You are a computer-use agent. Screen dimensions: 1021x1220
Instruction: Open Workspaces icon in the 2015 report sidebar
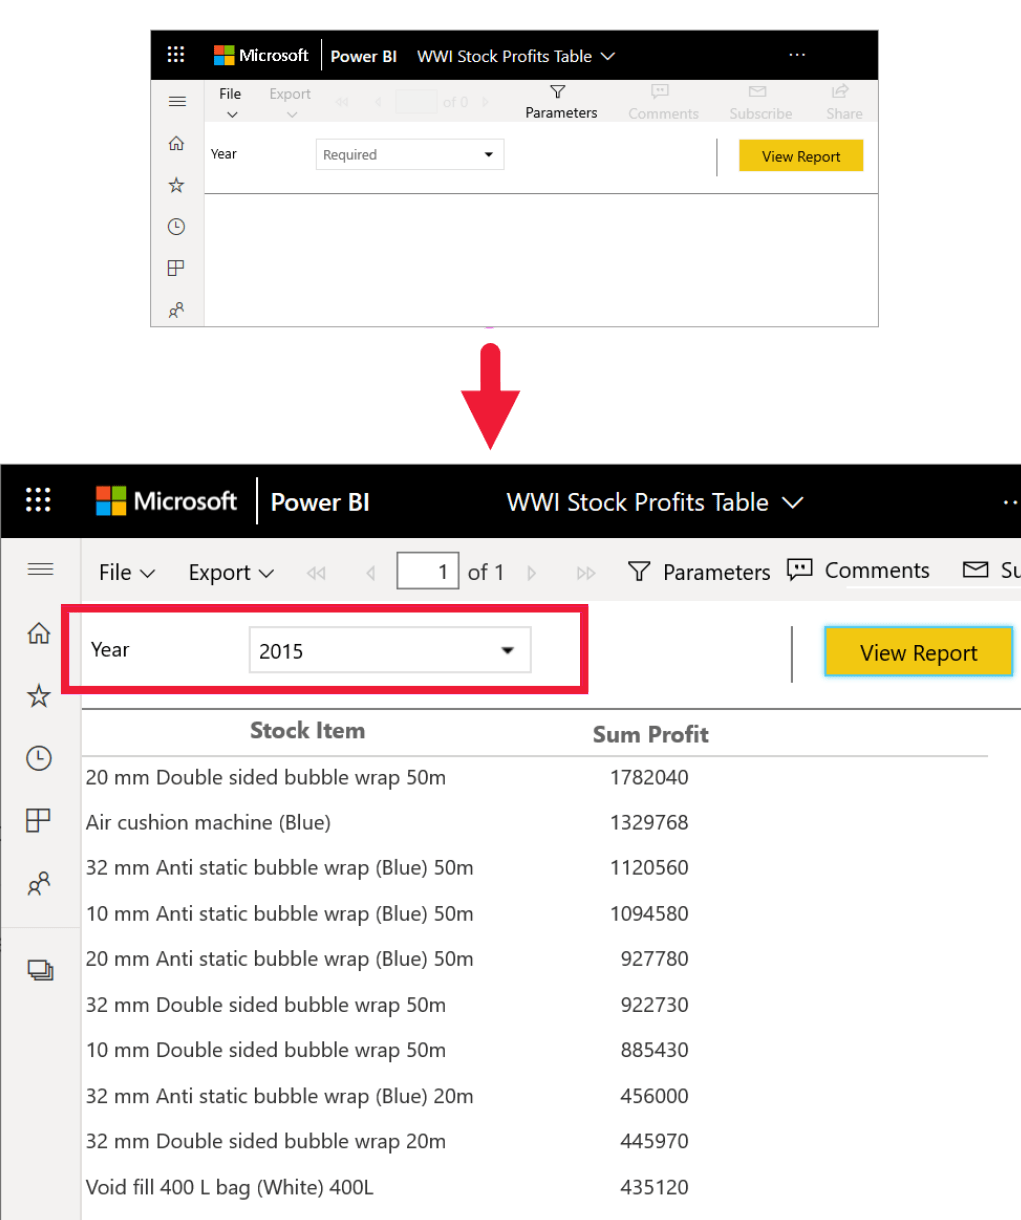click(x=40, y=969)
